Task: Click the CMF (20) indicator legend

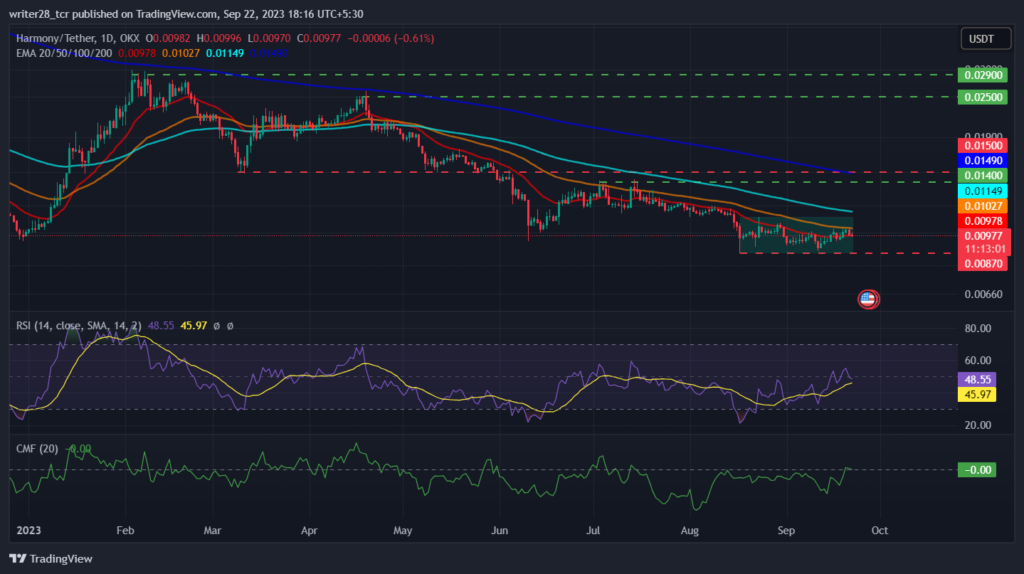Action: pos(37,449)
